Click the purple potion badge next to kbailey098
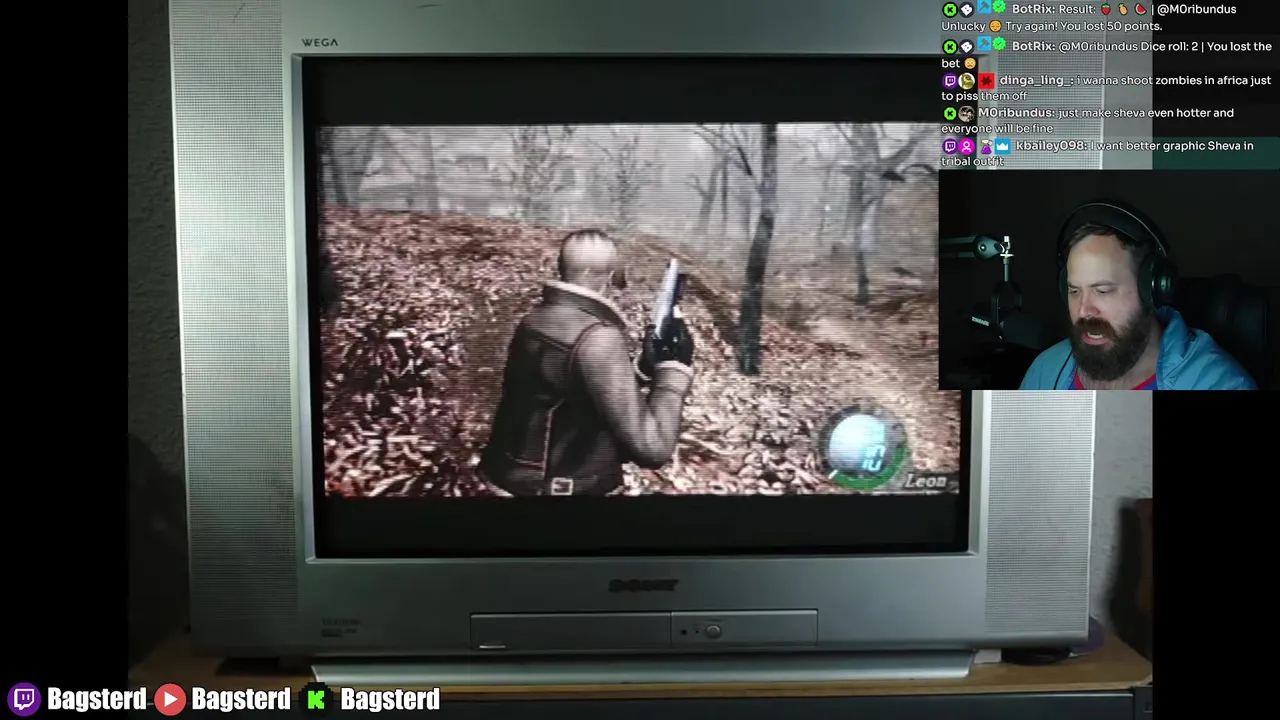The height and width of the screenshot is (720, 1280). point(986,146)
